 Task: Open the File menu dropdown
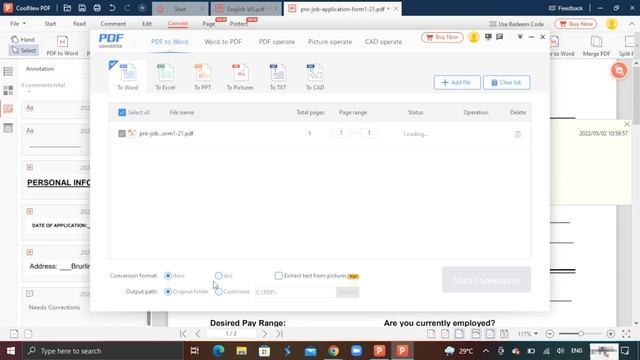[18, 24]
